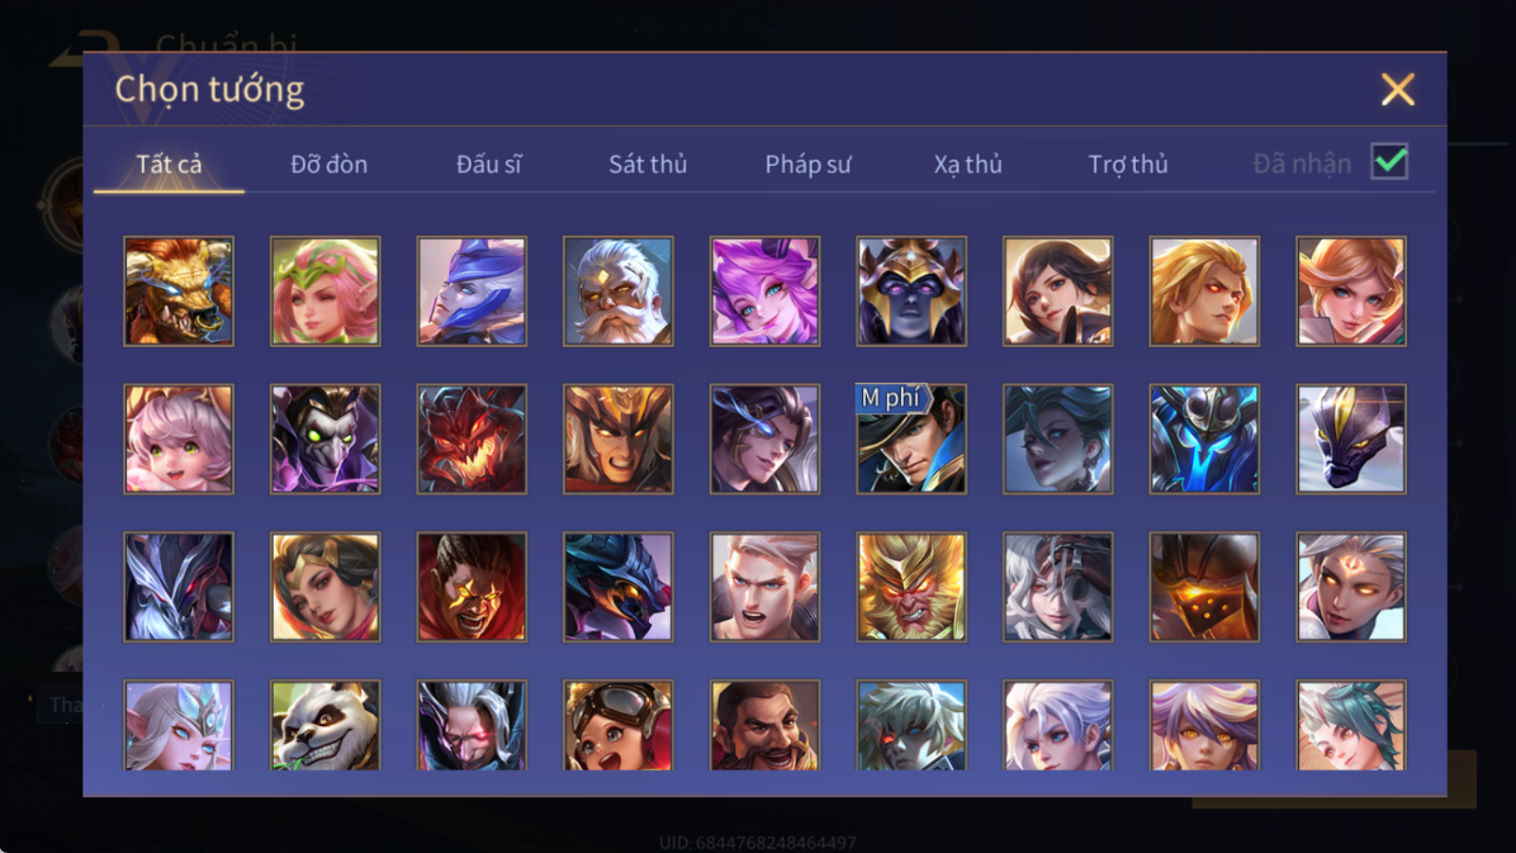
Task: Pick the monkey king hero portrait
Action: click(911, 587)
